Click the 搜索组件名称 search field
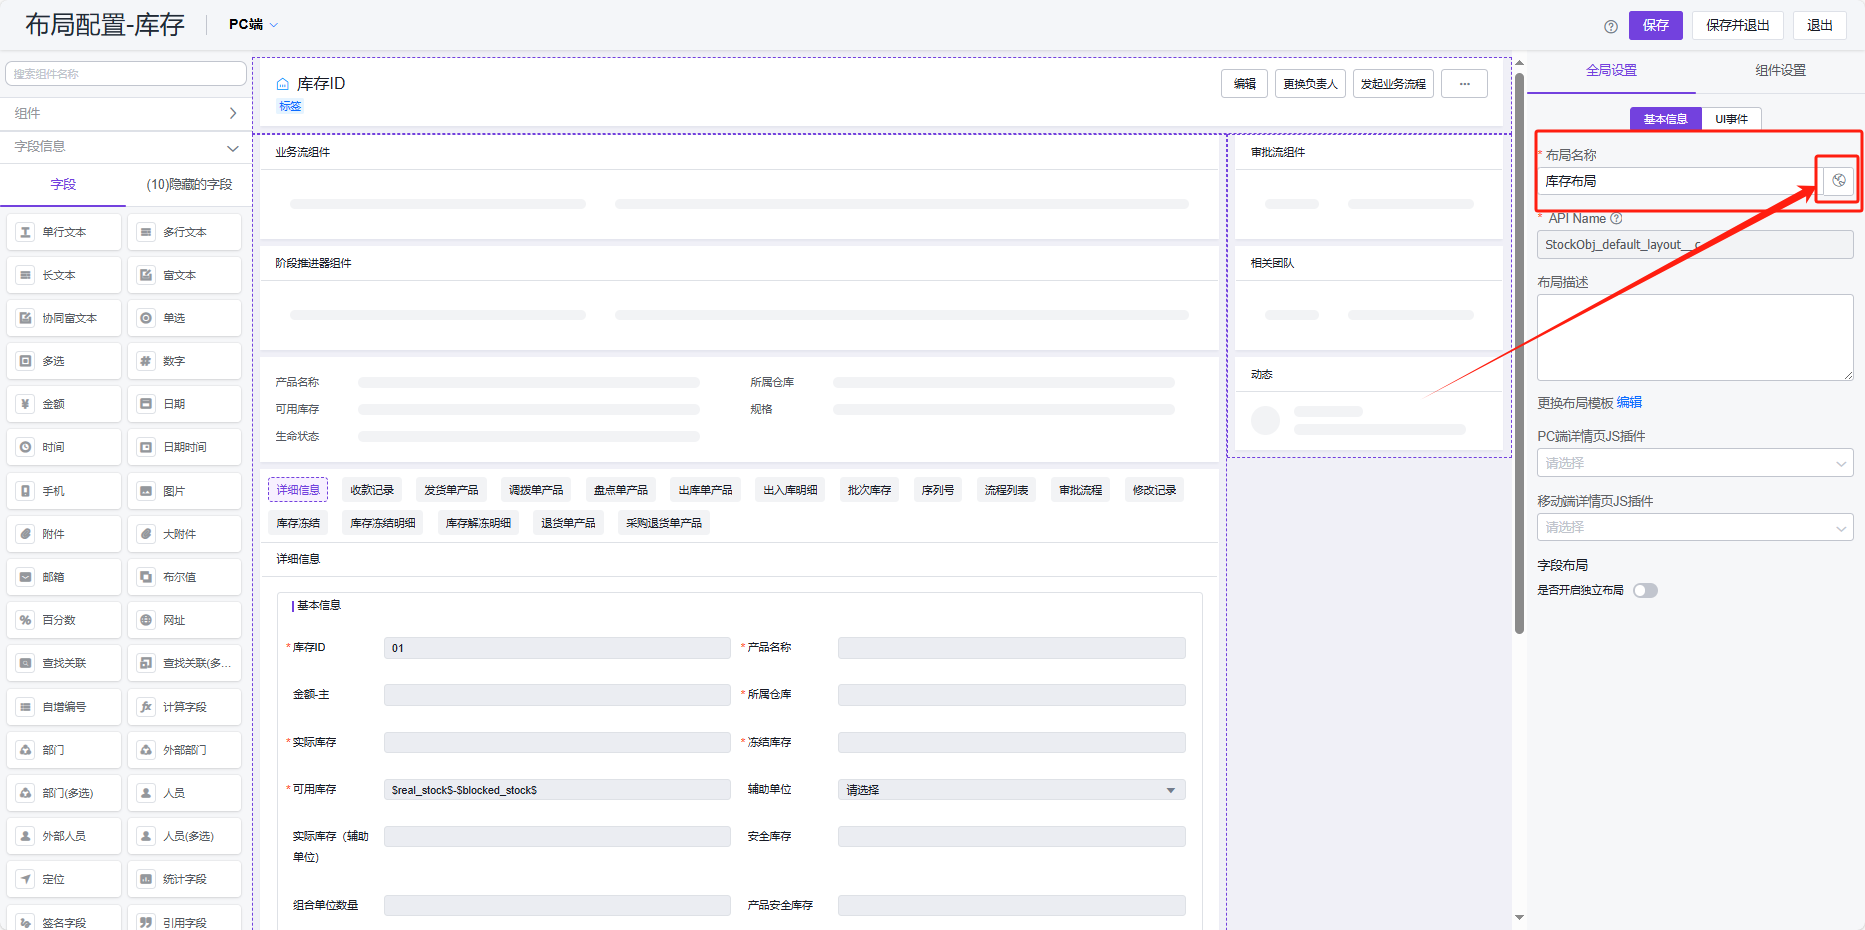Screen dimensions: 1865x930 coord(126,74)
